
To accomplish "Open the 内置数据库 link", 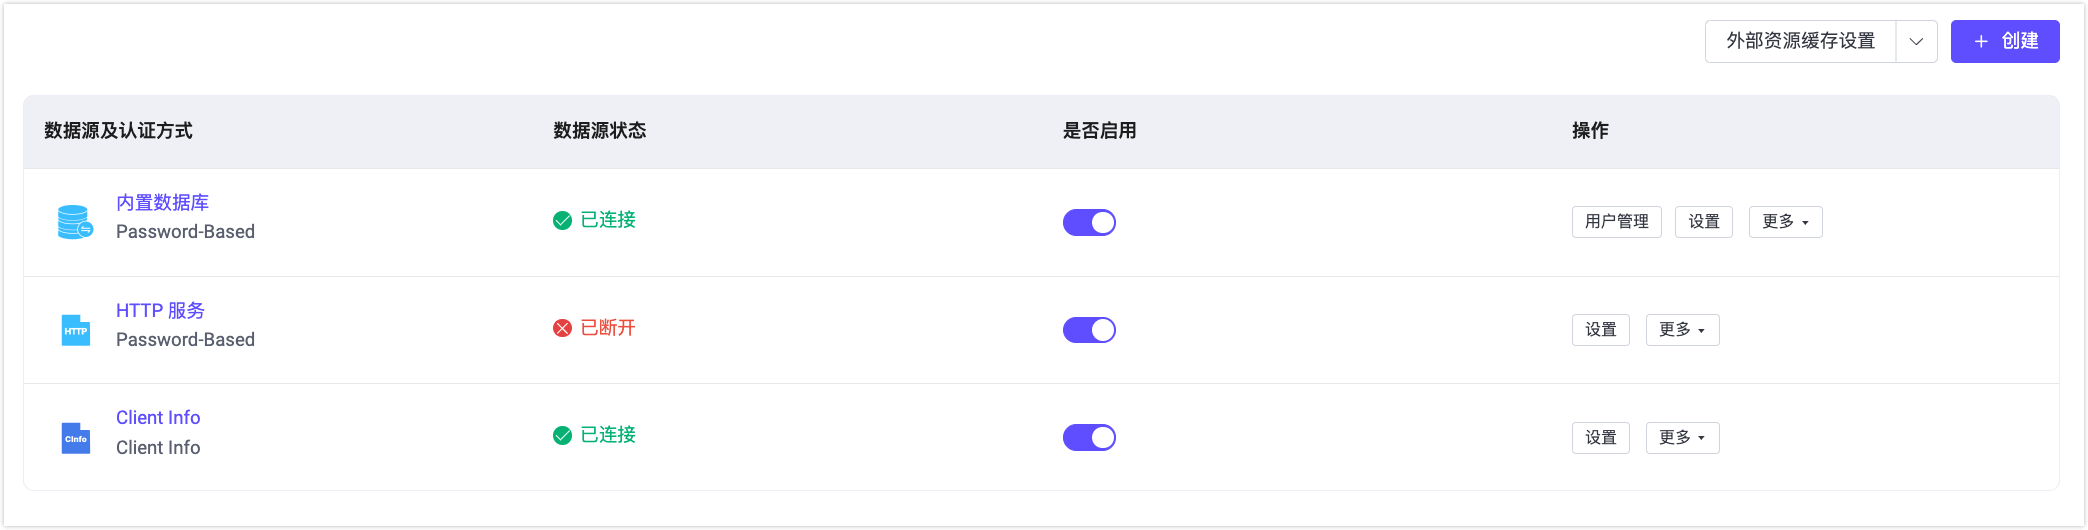I will click(162, 203).
